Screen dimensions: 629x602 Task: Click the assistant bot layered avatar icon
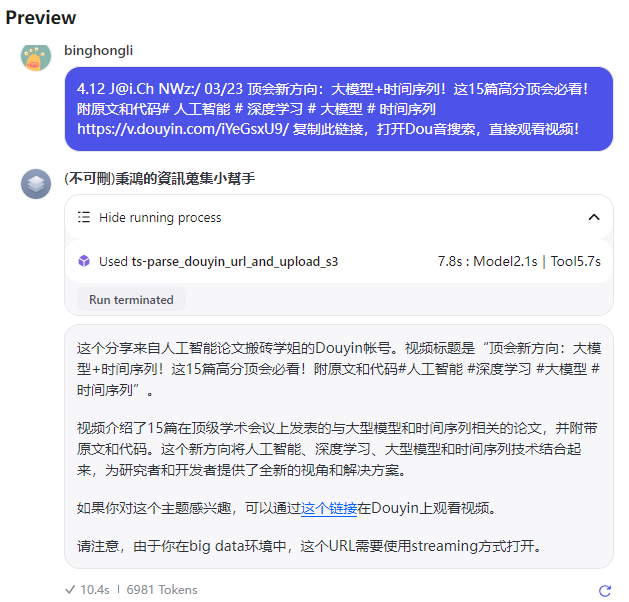36,184
